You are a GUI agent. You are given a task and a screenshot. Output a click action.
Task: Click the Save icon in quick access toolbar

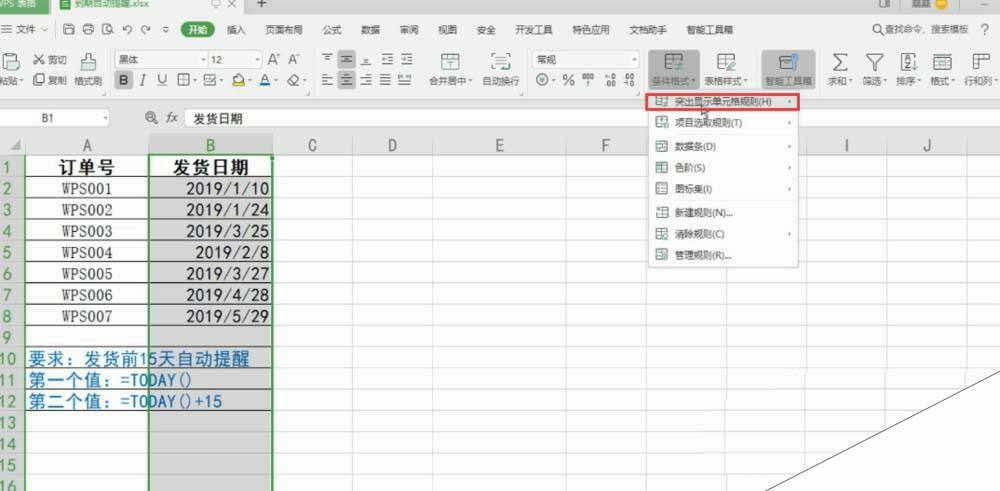(69, 29)
